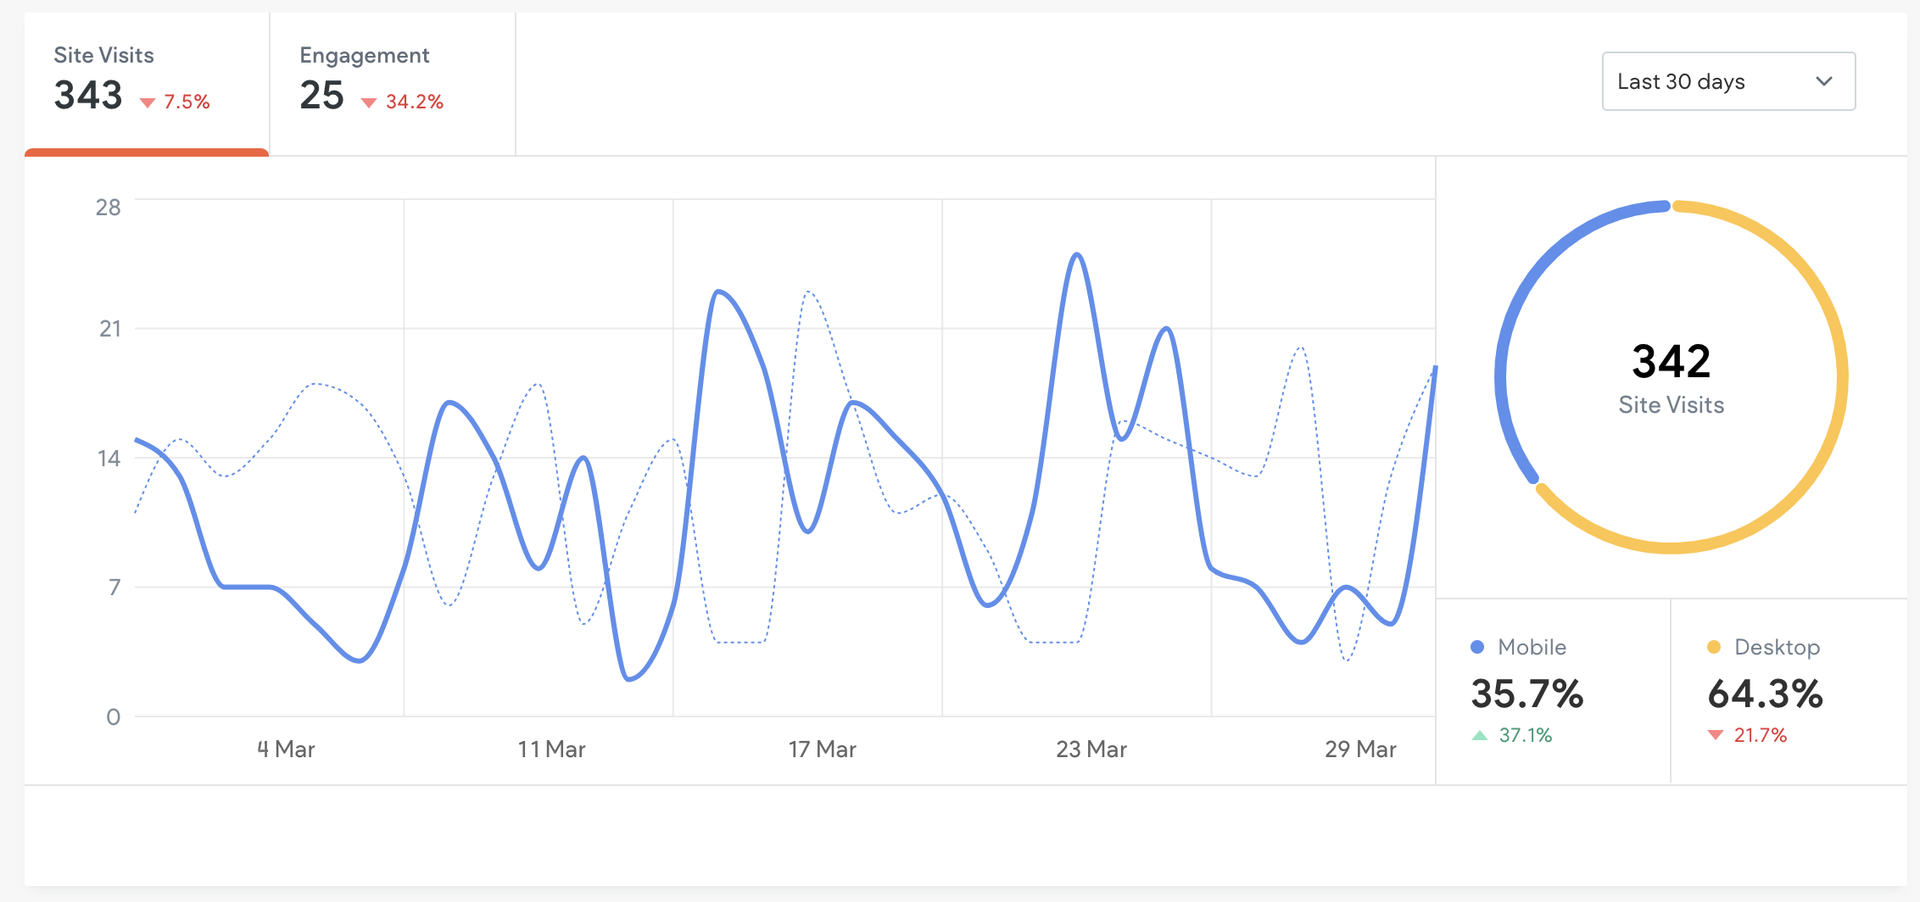Open the Site Visits tab

(x=146, y=82)
